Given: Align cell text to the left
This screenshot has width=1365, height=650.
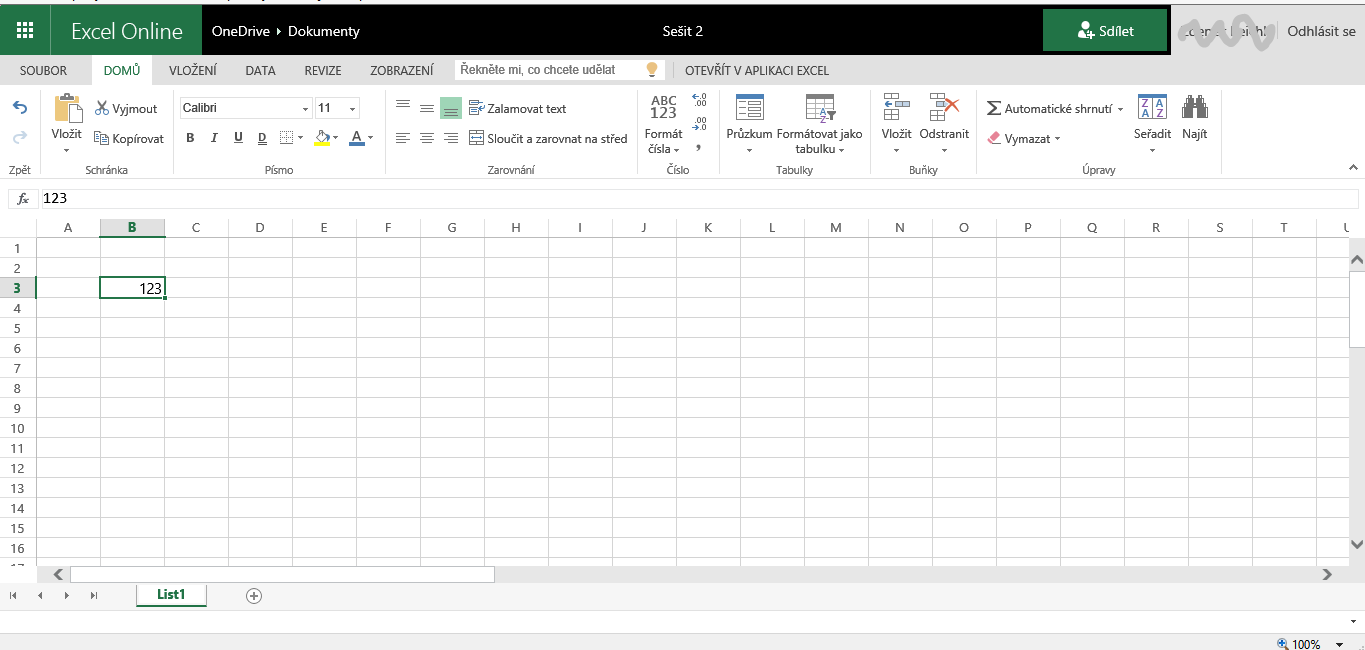Looking at the screenshot, I should coord(403,138).
